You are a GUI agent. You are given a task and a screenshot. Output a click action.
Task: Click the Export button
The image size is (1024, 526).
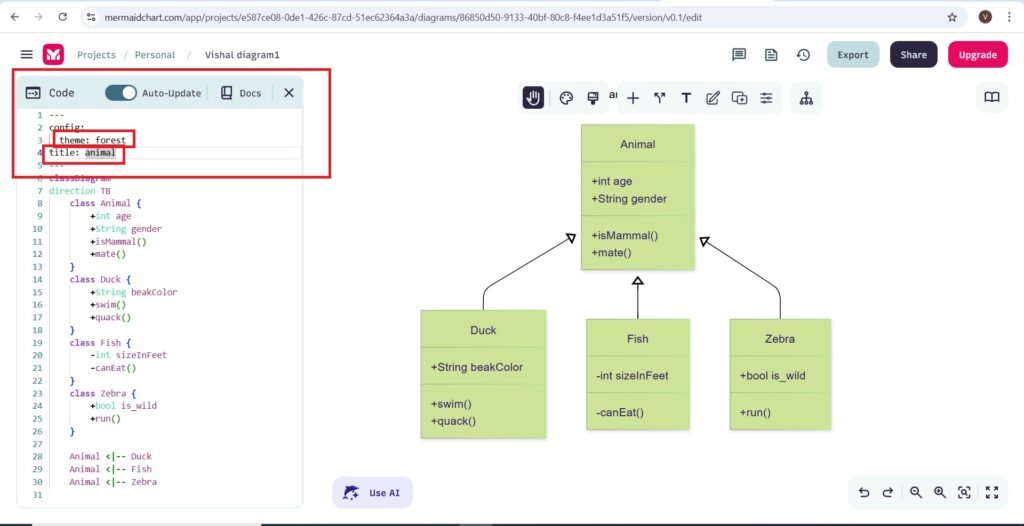[x=852, y=55]
